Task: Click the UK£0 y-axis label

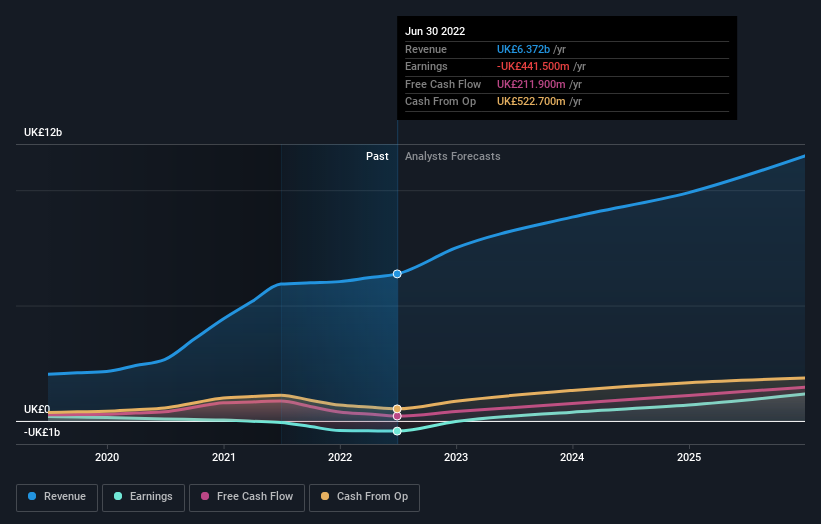Action: click(37, 409)
